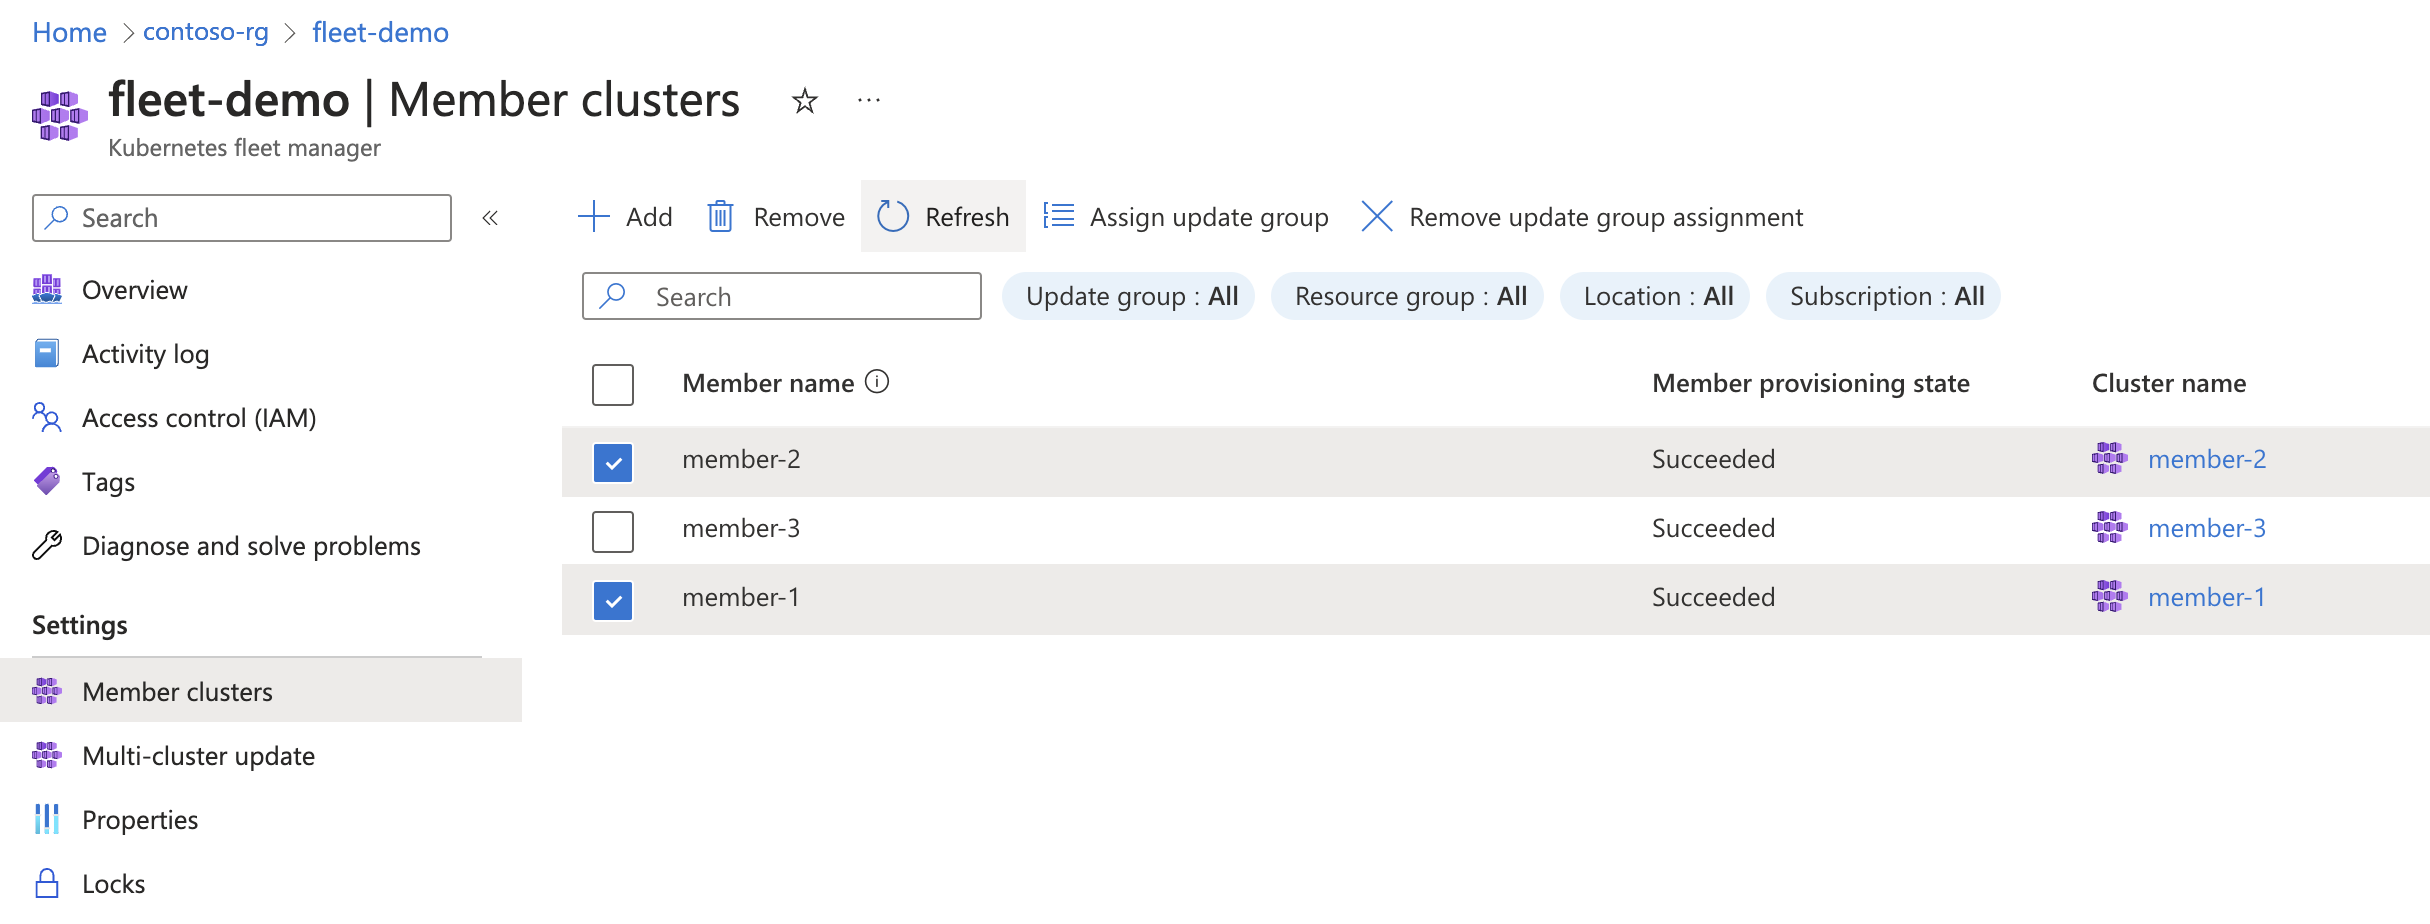Open the Update group filter

(1130, 296)
